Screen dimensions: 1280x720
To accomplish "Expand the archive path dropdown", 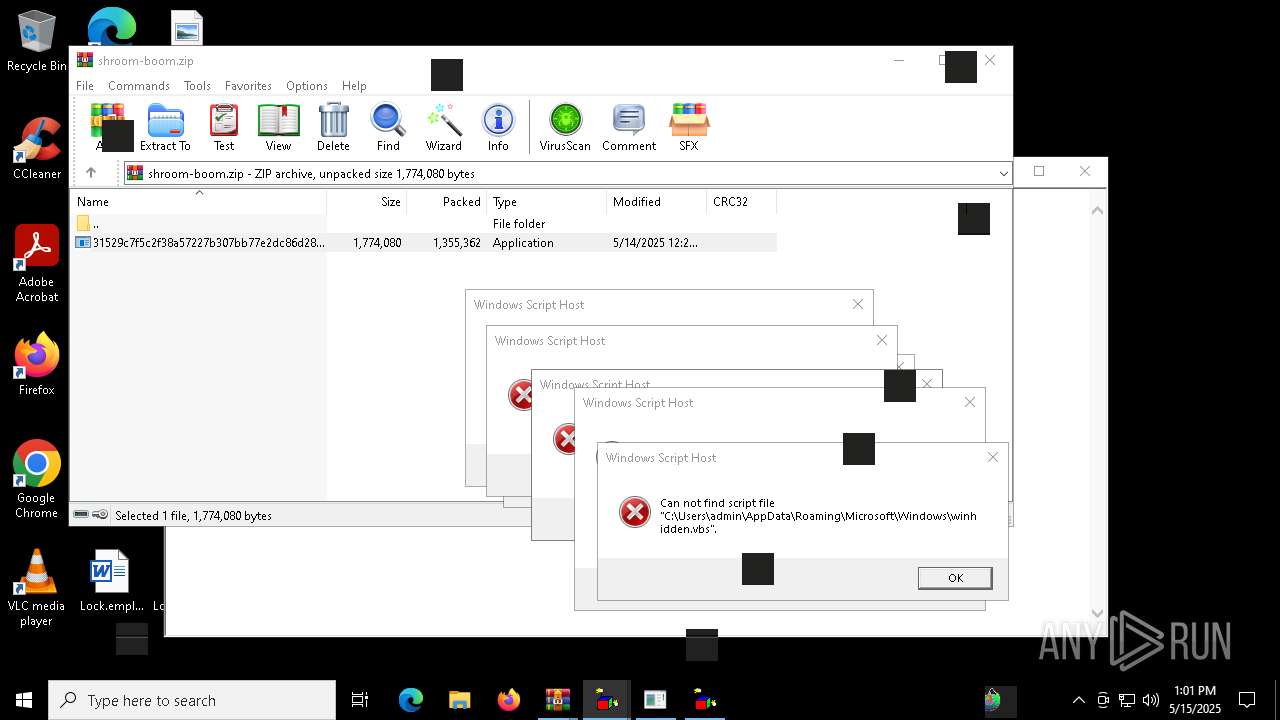I will (x=1003, y=174).
